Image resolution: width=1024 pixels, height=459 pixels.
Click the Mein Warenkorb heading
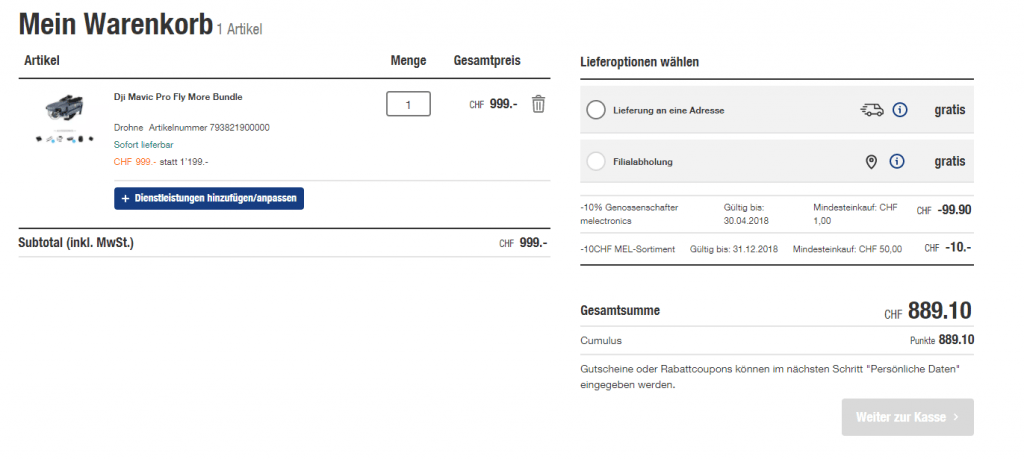[115, 25]
